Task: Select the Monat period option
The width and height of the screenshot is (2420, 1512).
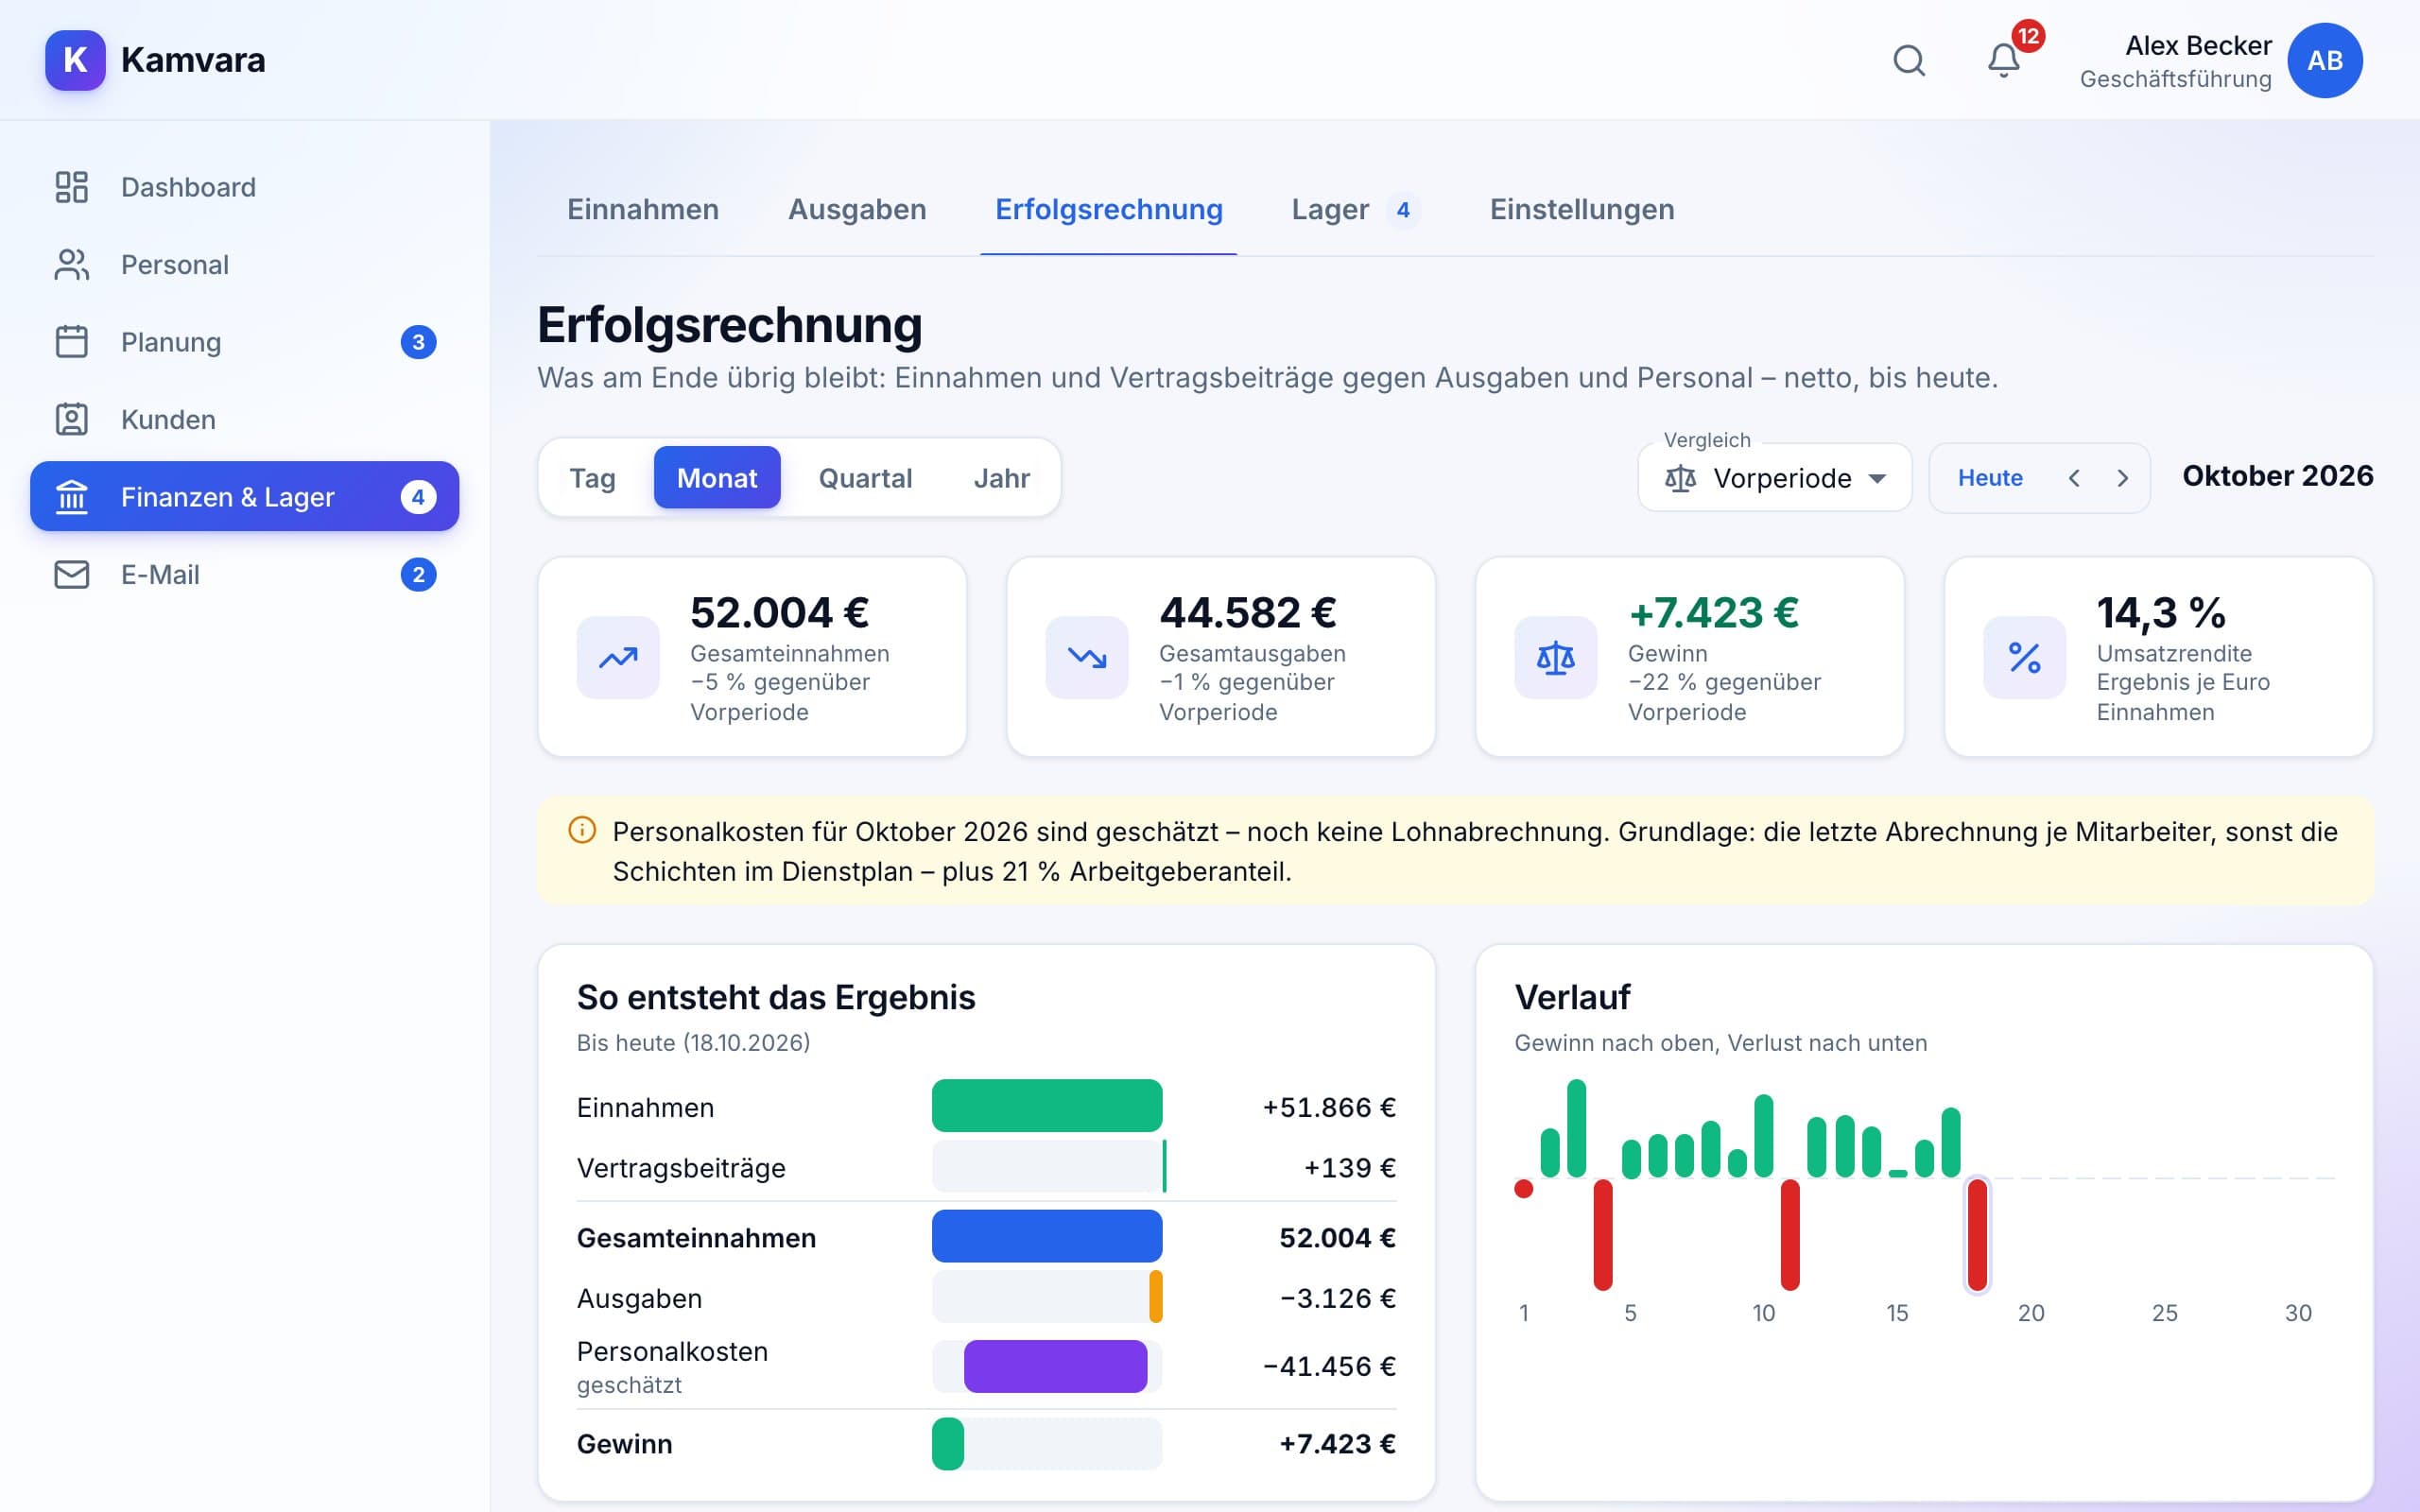Action: (x=717, y=478)
